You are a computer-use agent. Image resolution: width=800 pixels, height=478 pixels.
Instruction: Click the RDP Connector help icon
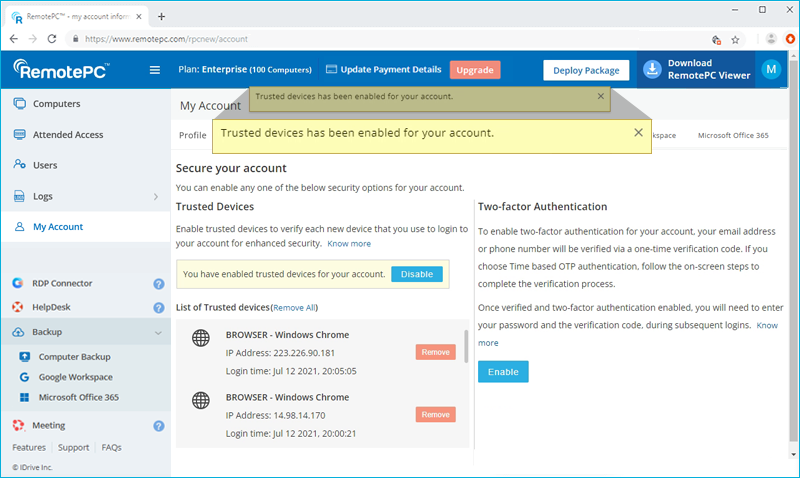pos(158,284)
